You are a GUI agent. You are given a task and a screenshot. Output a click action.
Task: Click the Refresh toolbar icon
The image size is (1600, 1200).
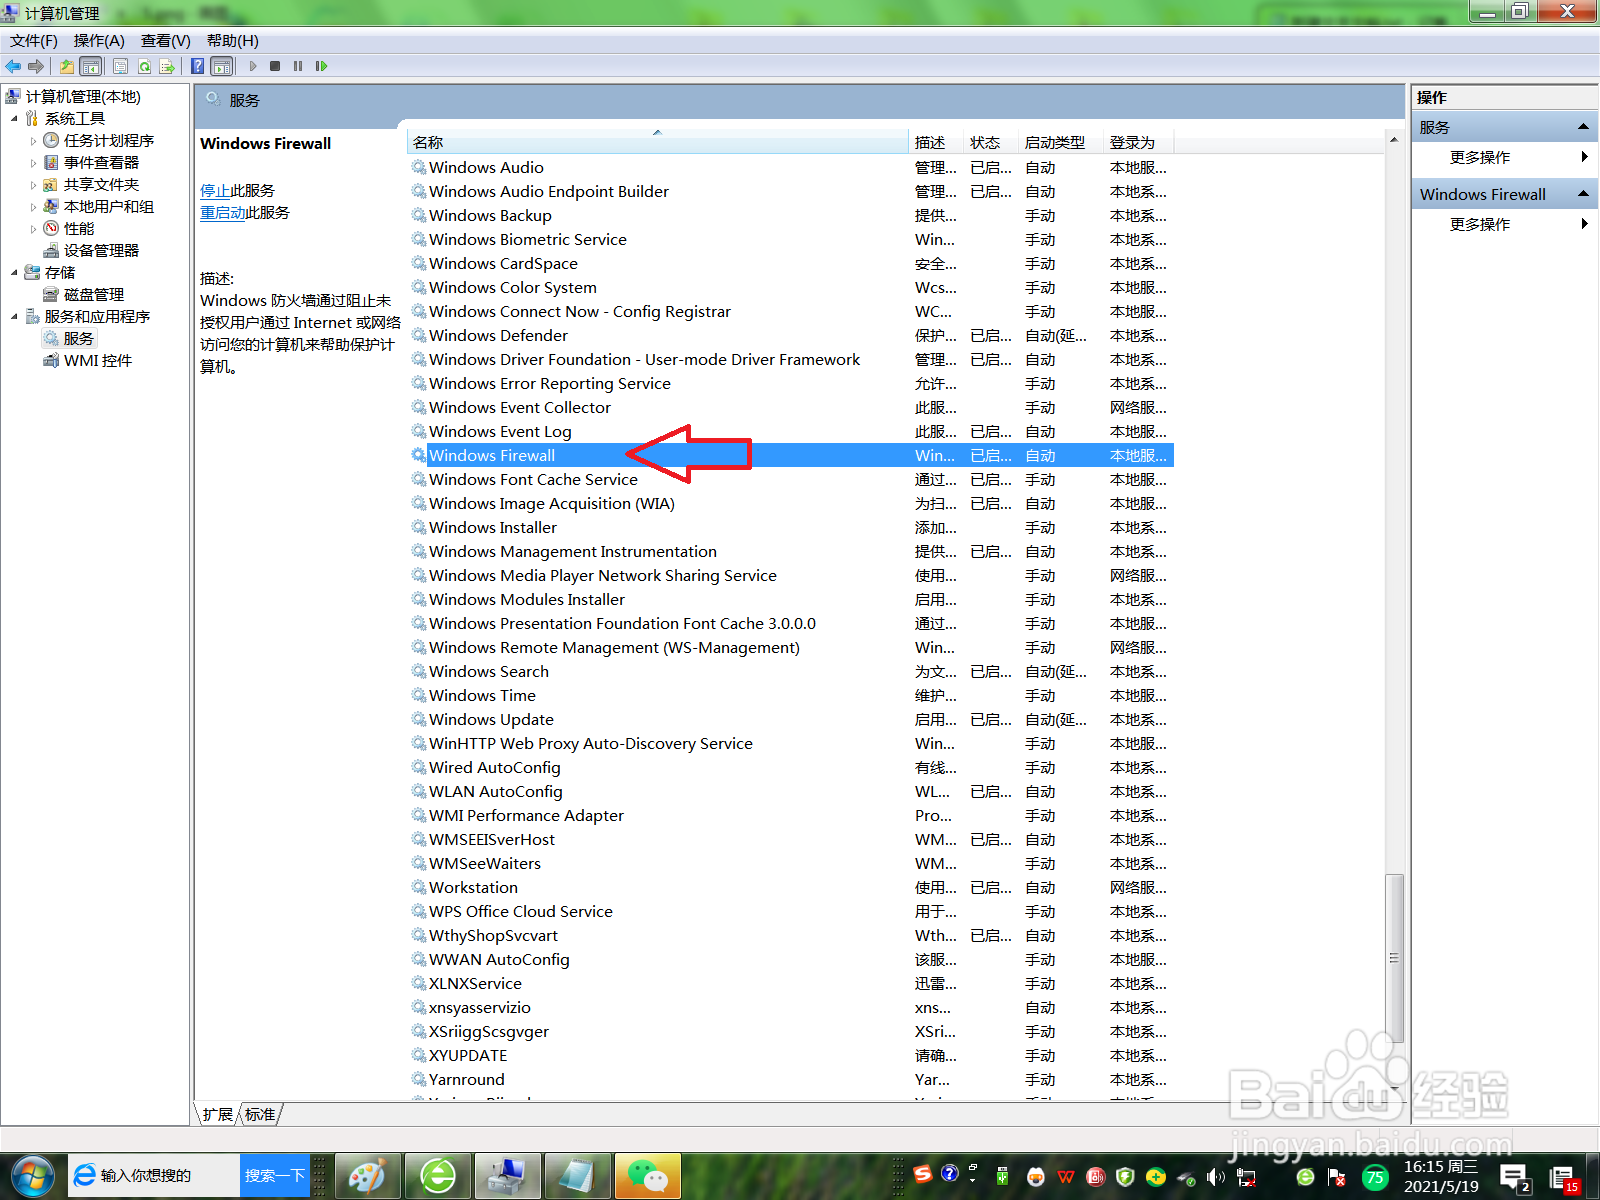tap(144, 66)
